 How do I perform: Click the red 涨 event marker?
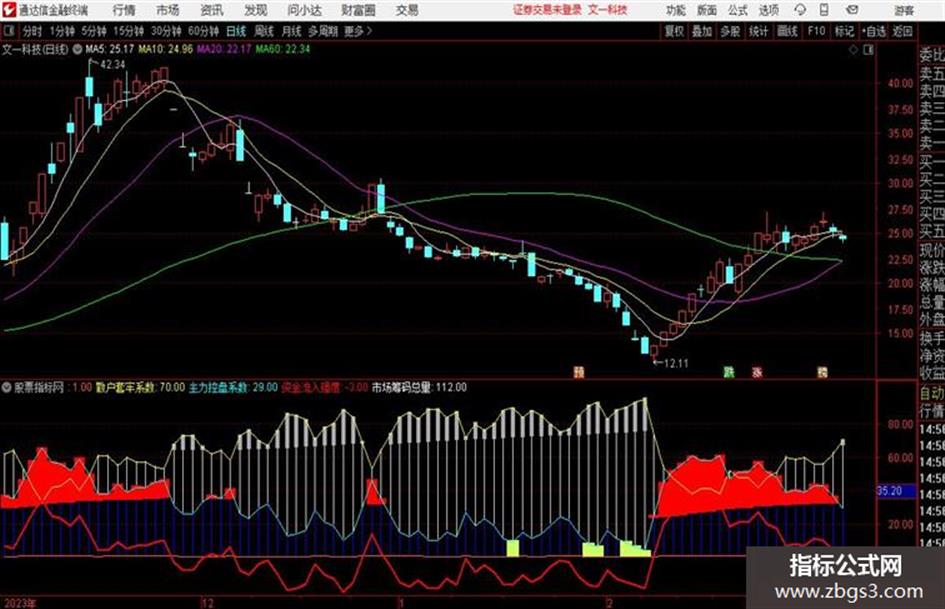click(x=756, y=372)
